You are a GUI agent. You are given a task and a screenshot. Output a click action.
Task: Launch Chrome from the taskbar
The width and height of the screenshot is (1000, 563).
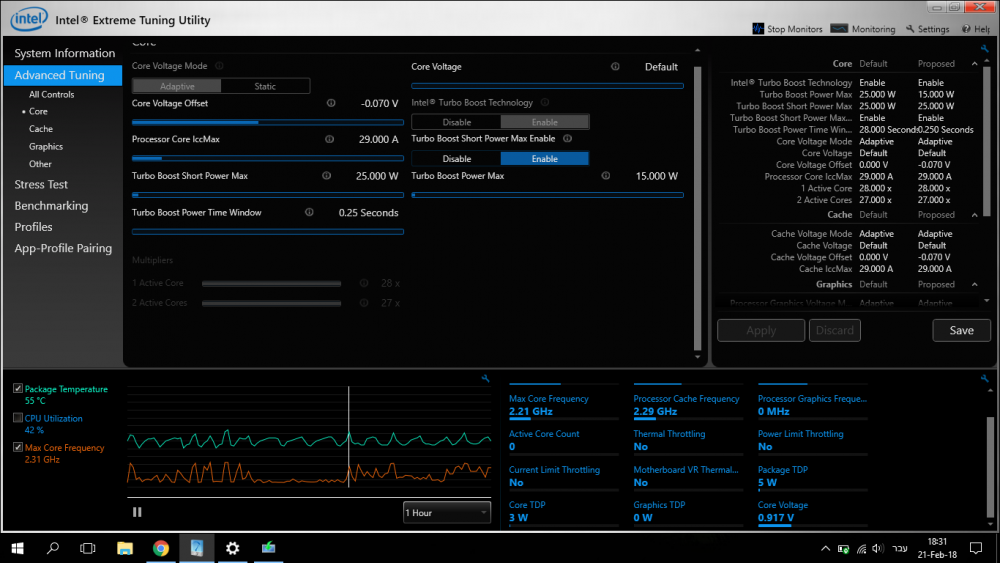coord(161,548)
